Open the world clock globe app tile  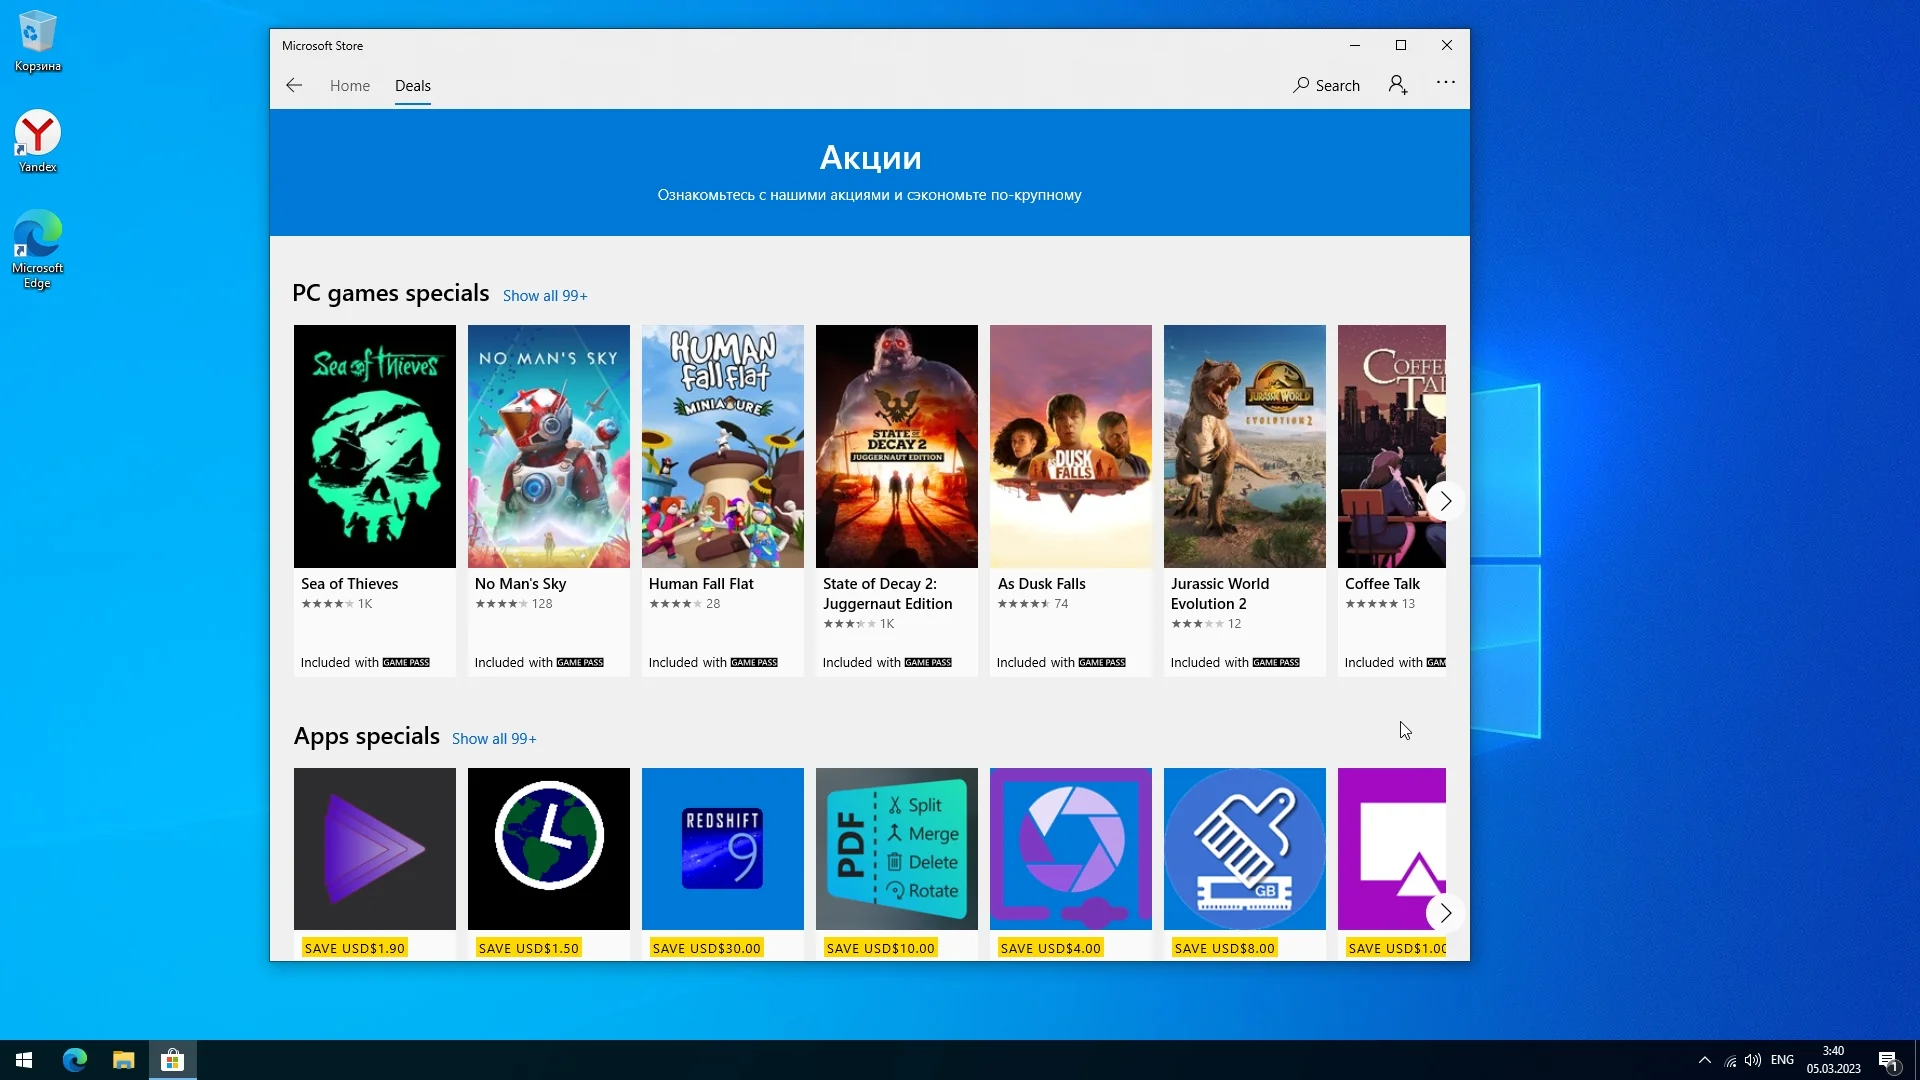click(x=548, y=848)
